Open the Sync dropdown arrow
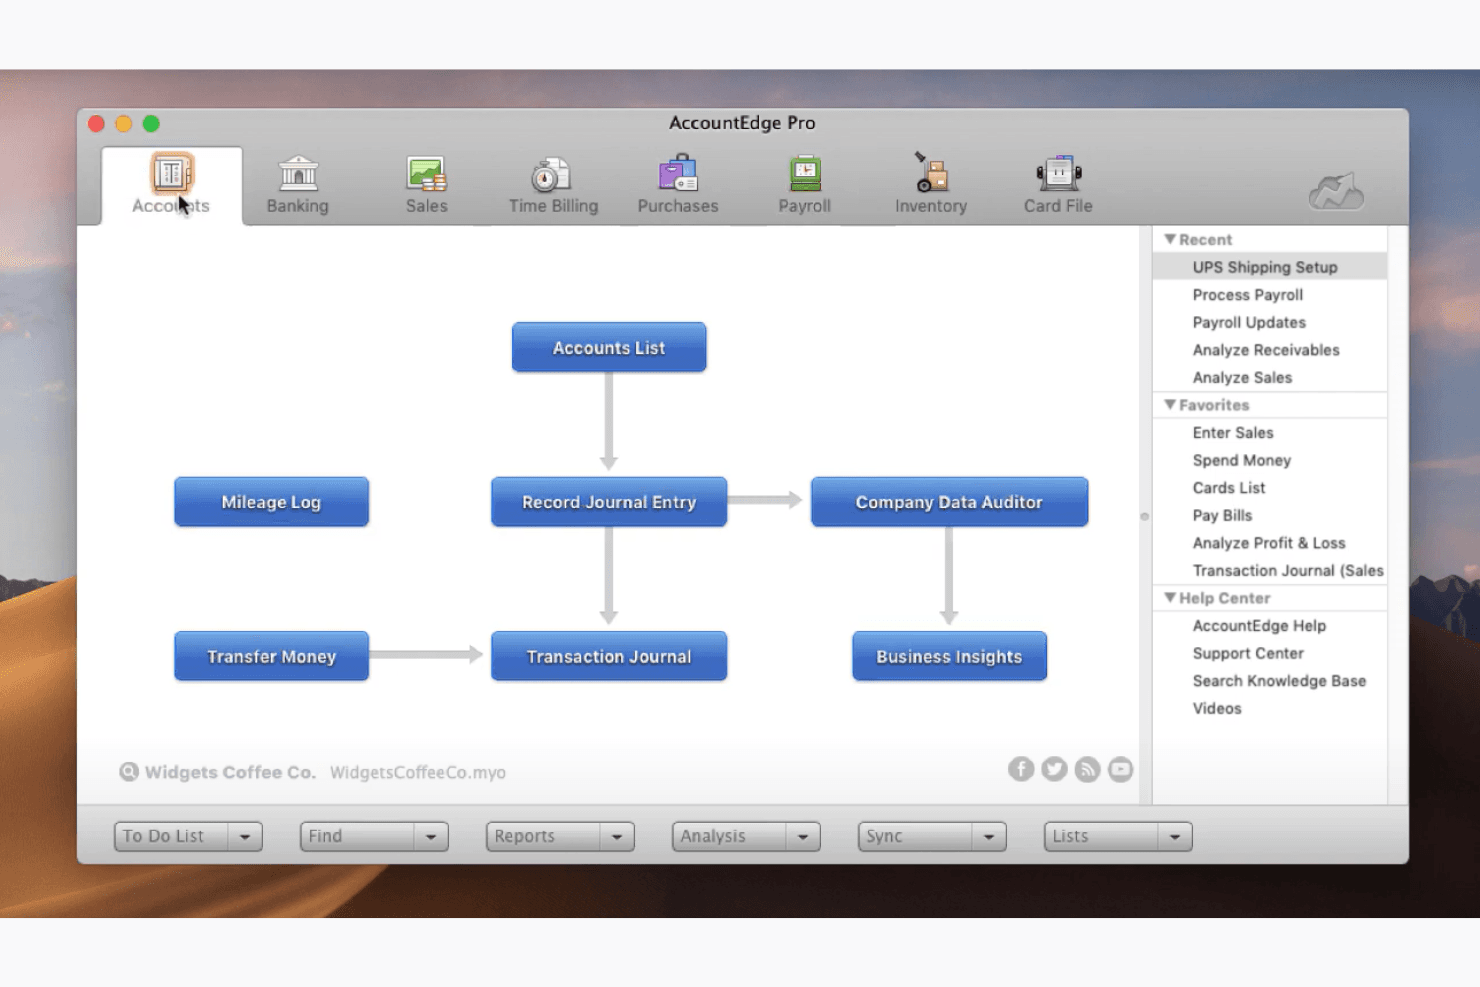 tap(989, 836)
